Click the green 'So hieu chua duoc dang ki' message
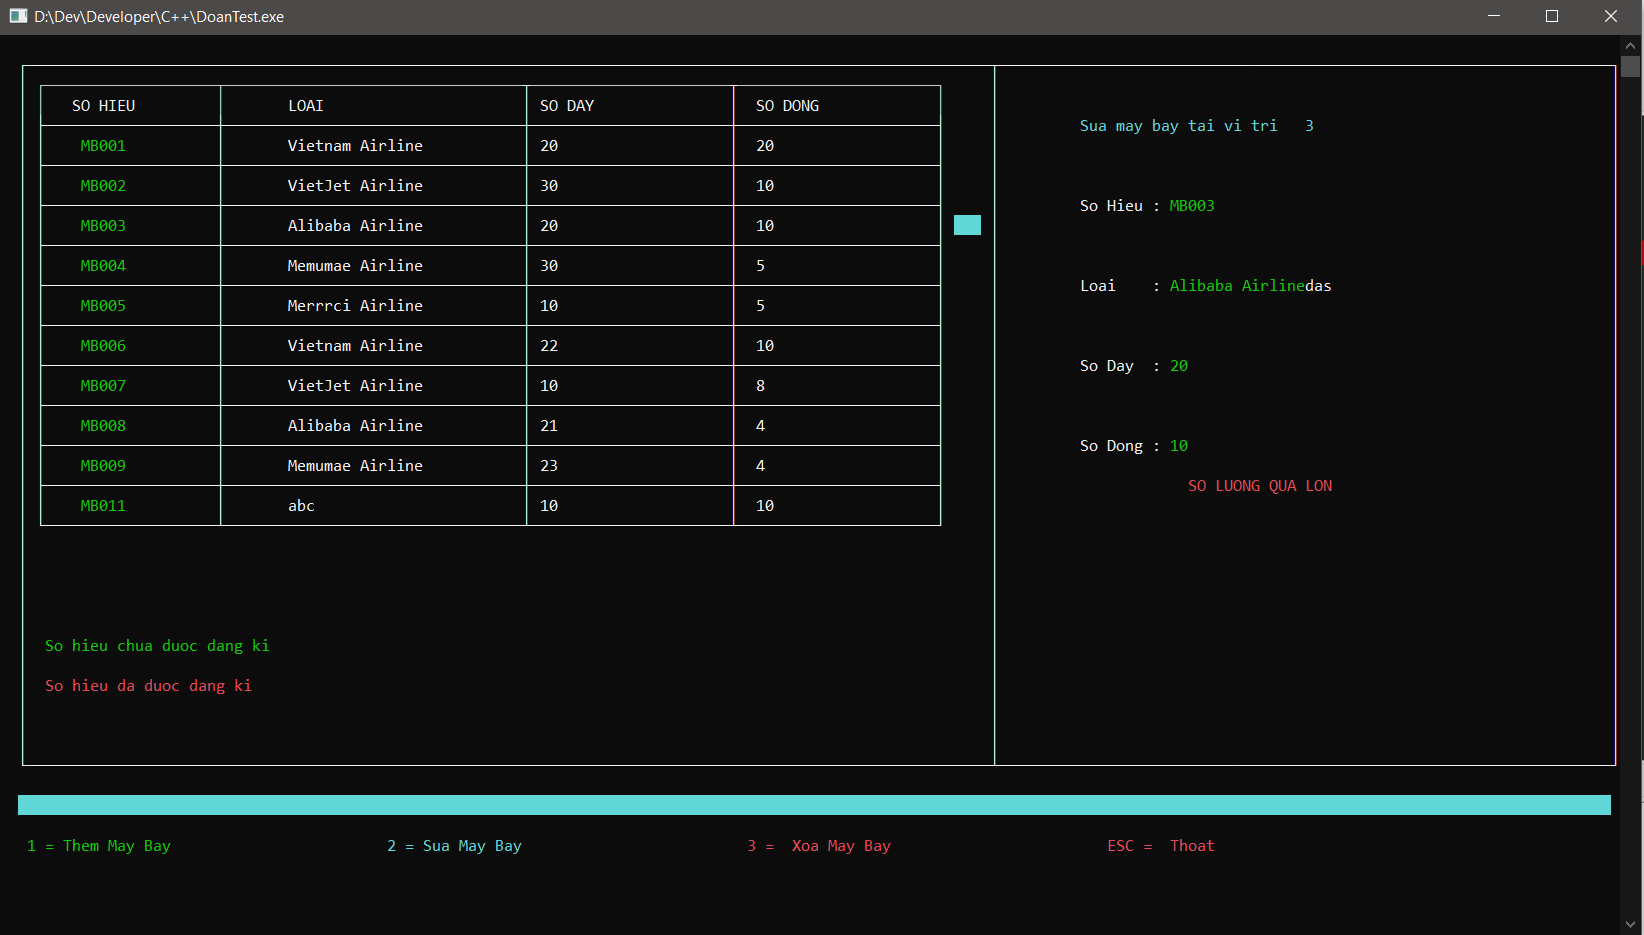The image size is (1644, 935). pos(157,645)
